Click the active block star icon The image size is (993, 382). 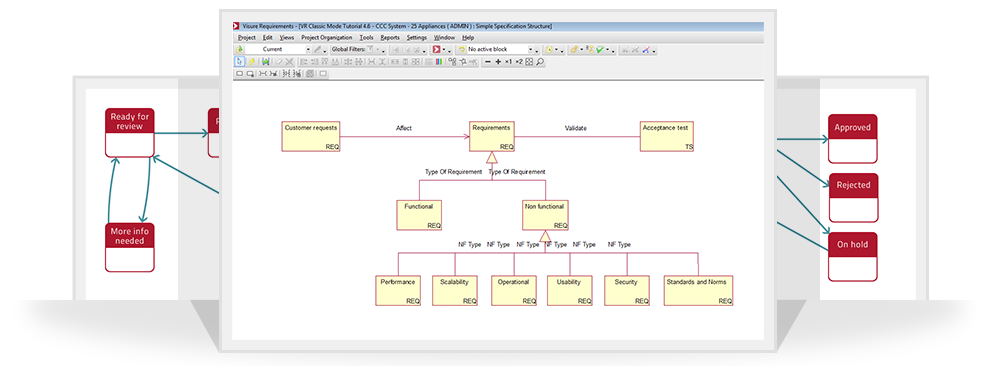462,49
